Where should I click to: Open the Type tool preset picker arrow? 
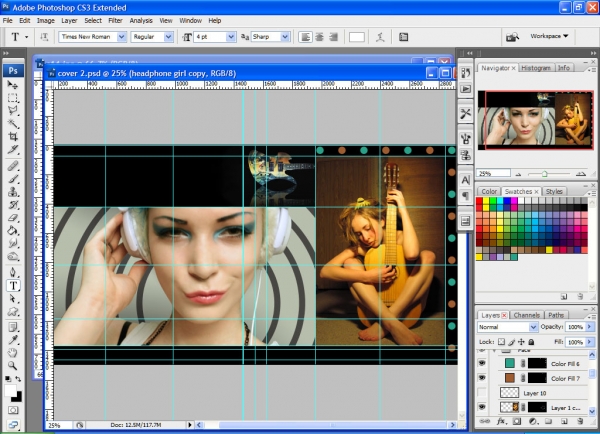26,37
